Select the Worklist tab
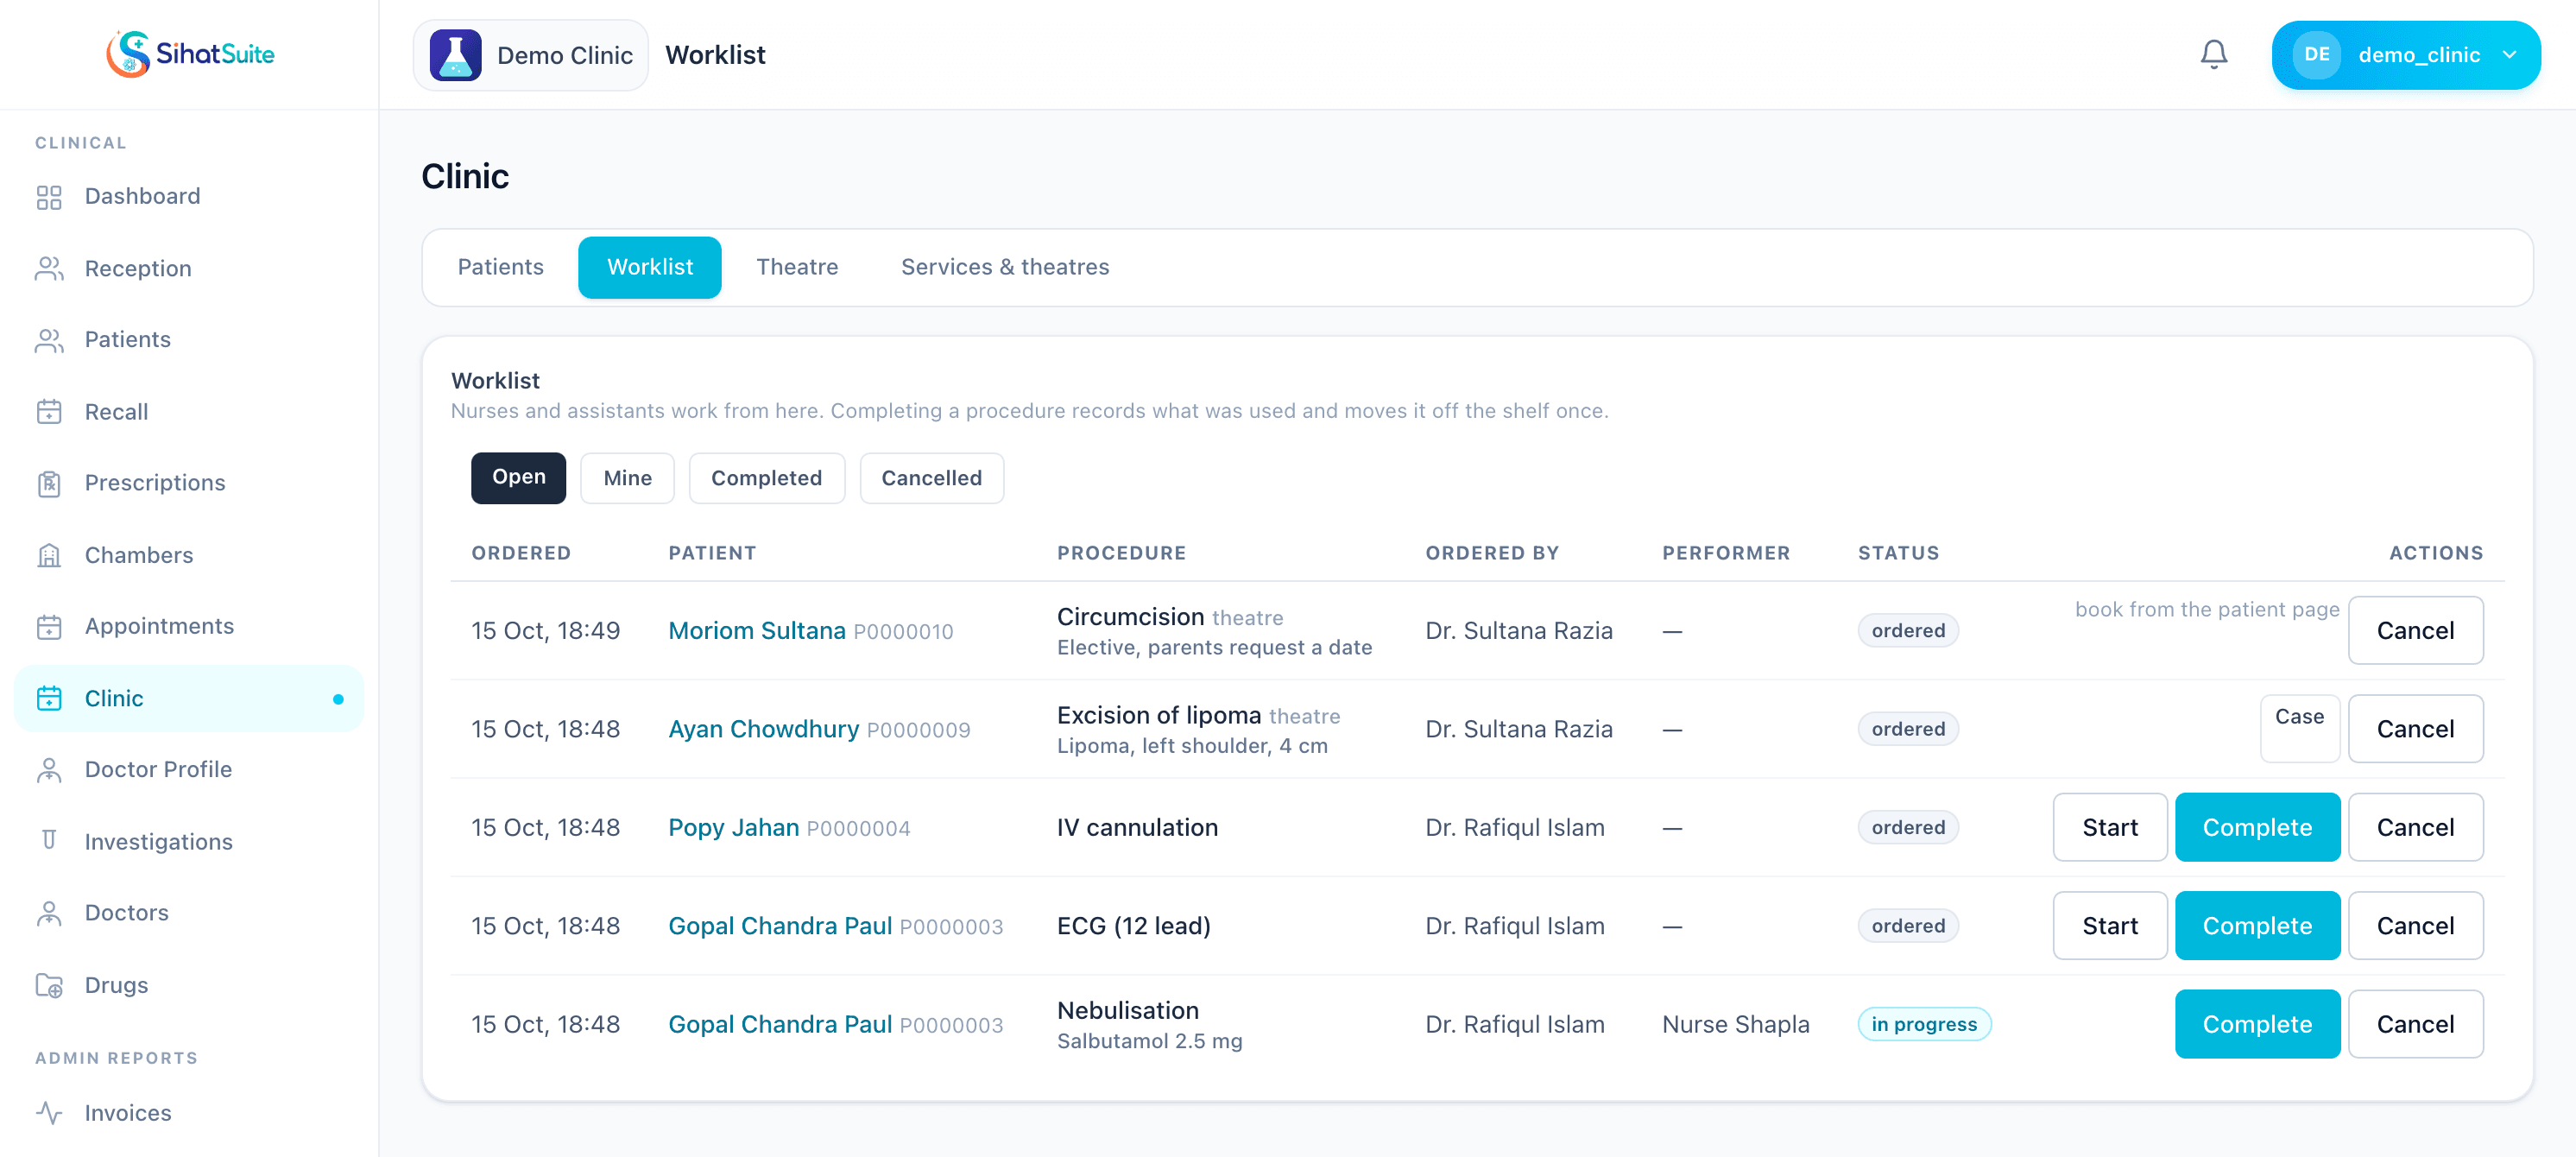Image resolution: width=2576 pixels, height=1157 pixels. click(649, 267)
